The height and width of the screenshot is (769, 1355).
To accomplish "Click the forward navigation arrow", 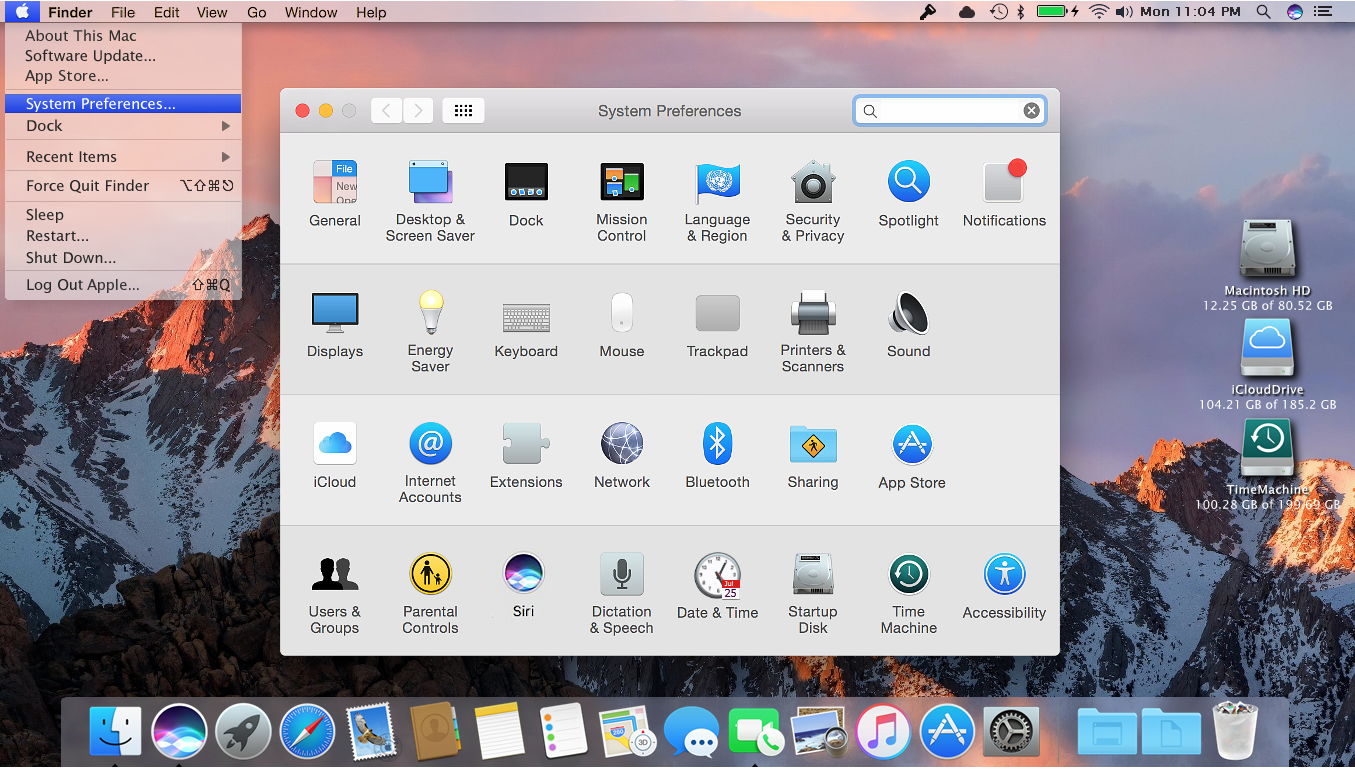I will [418, 110].
